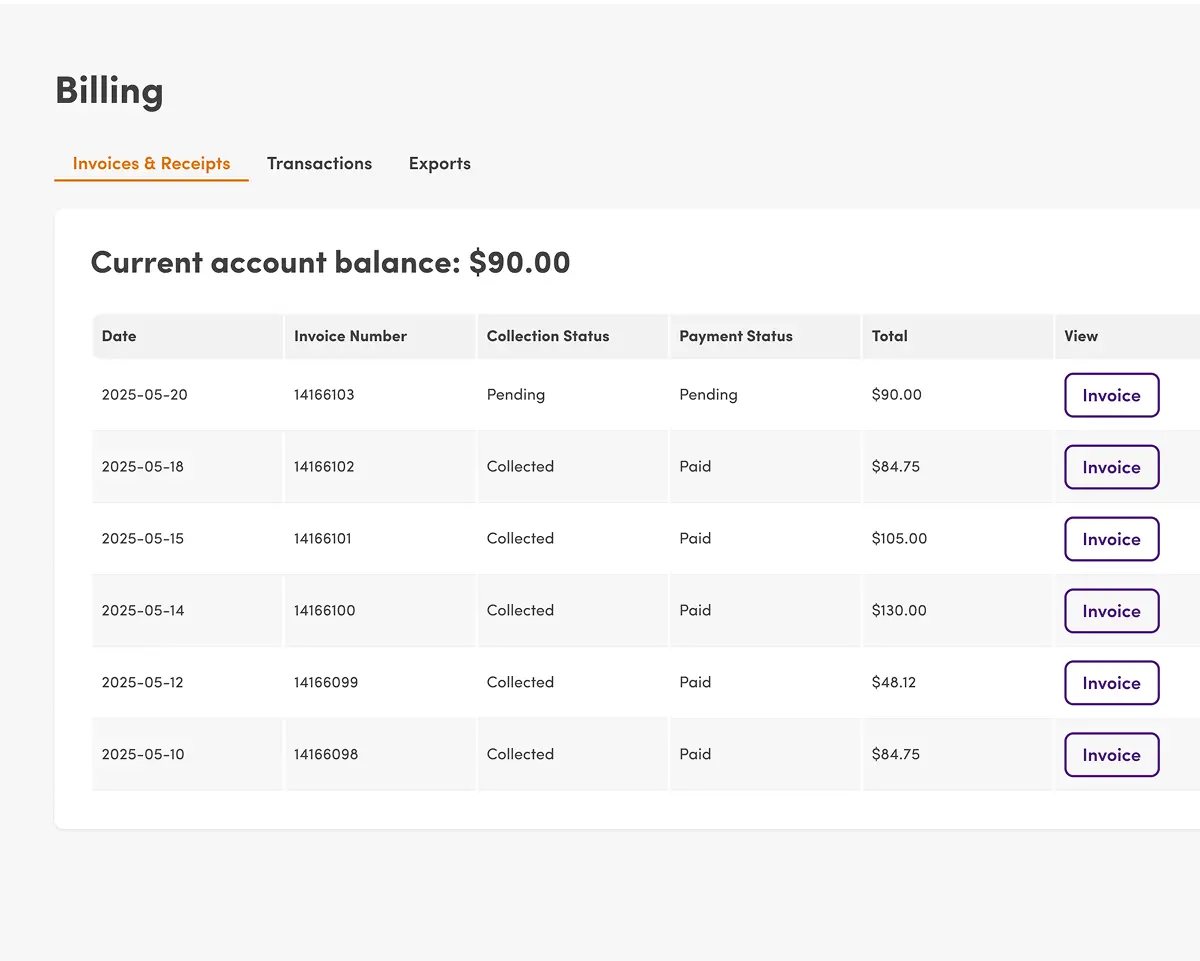Select the Collection Status column header
Image resolution: width=1200 pixels, height=961 pixels.
(x=547, y=336)
